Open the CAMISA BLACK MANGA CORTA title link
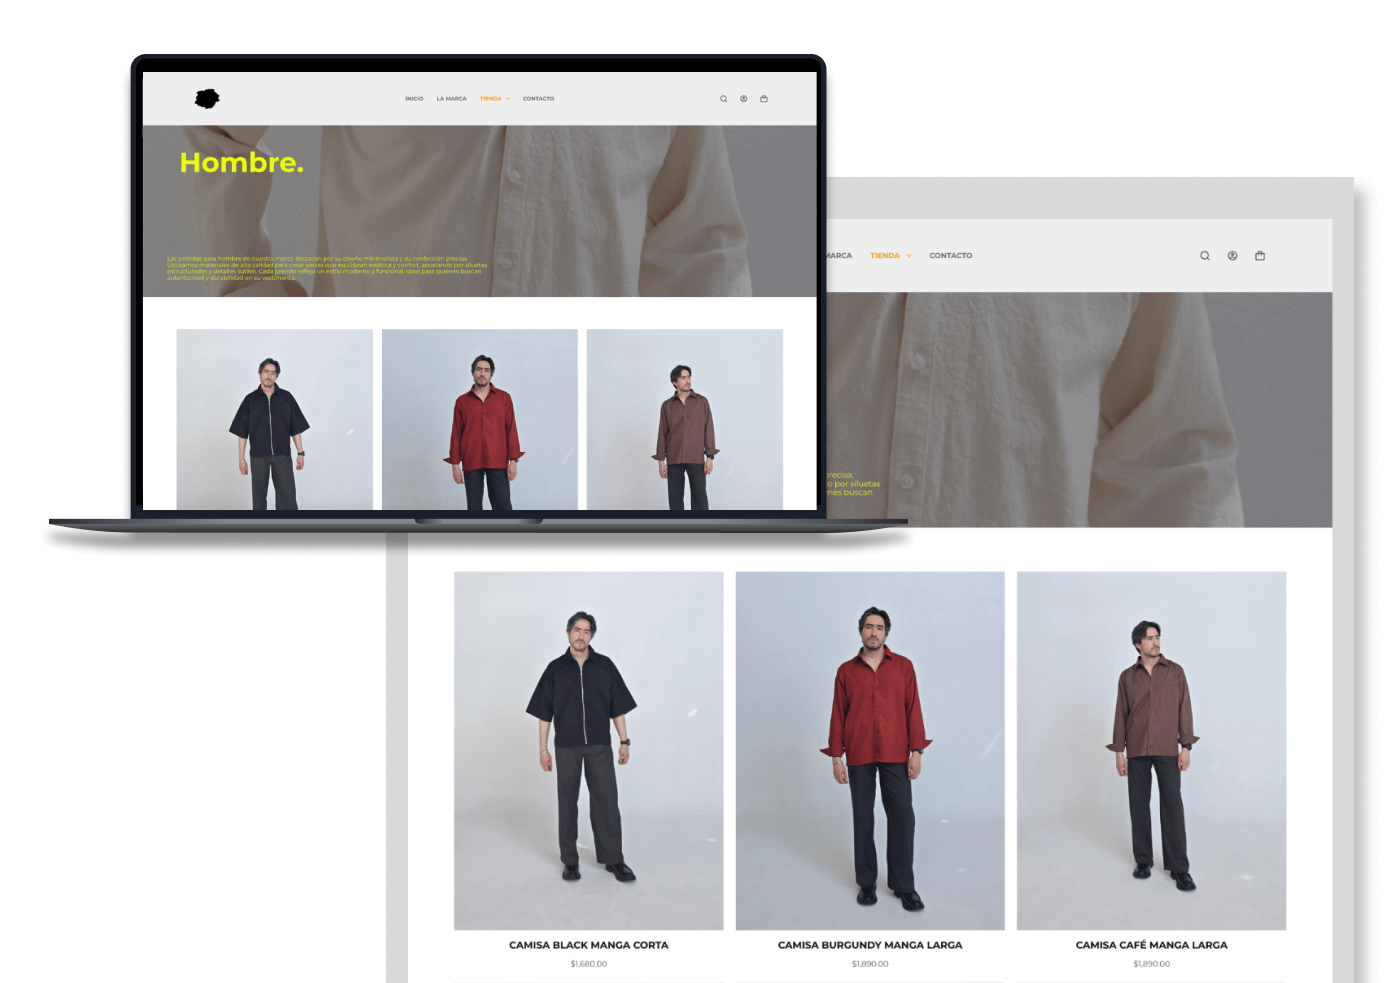 pos(588,945)
